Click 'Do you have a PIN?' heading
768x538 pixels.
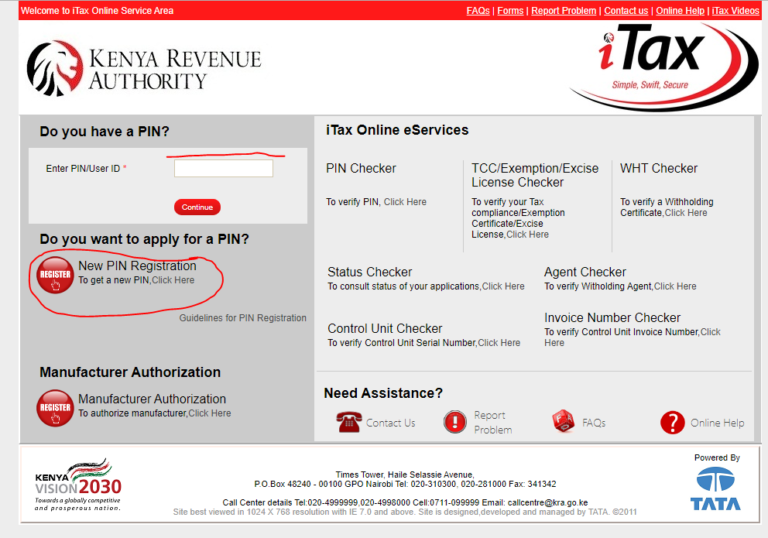[104, 131]
